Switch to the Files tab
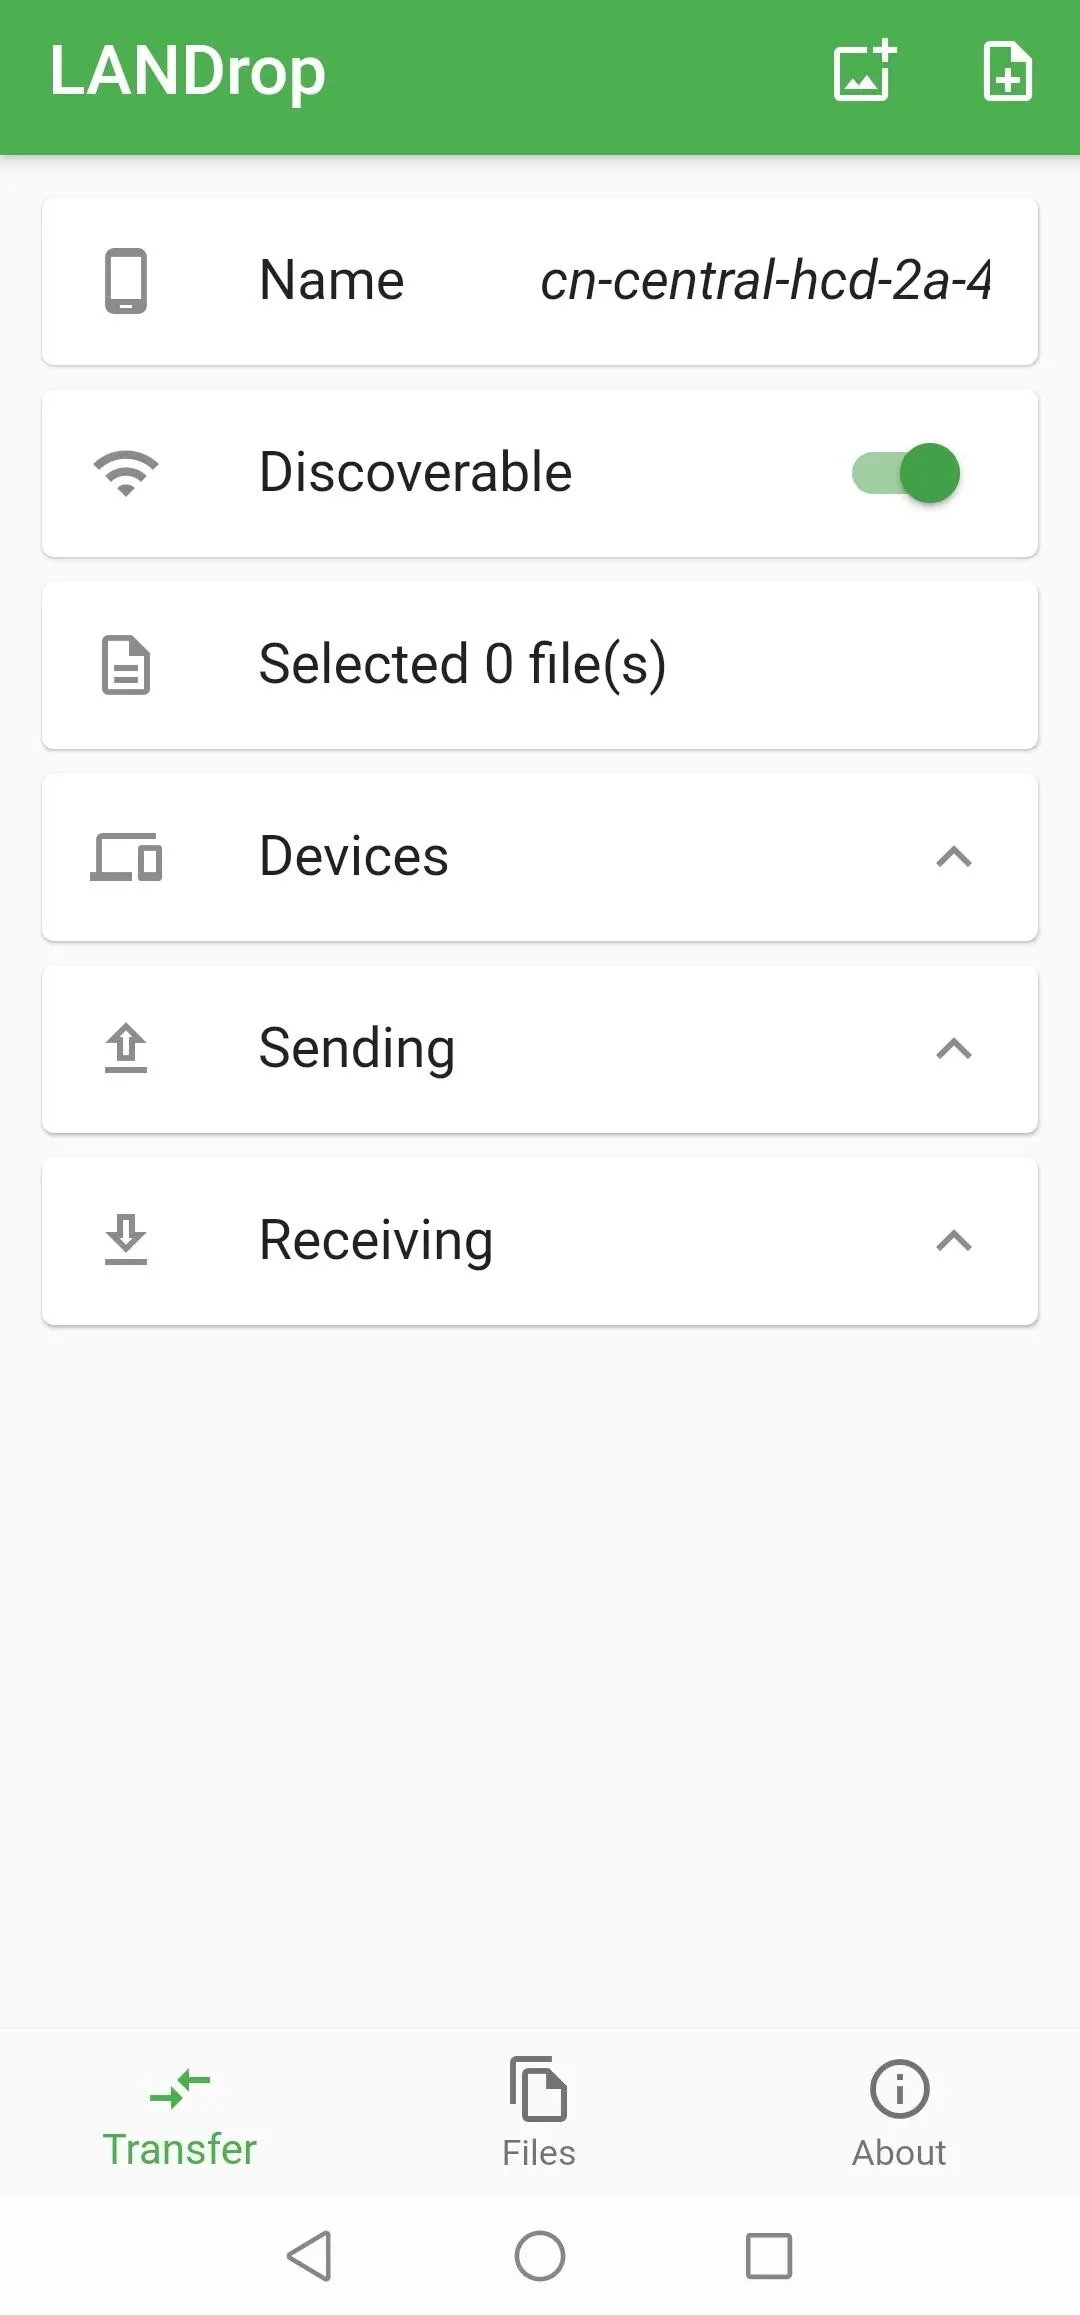1080x2315 pixels. click(x=539, y=2113)
